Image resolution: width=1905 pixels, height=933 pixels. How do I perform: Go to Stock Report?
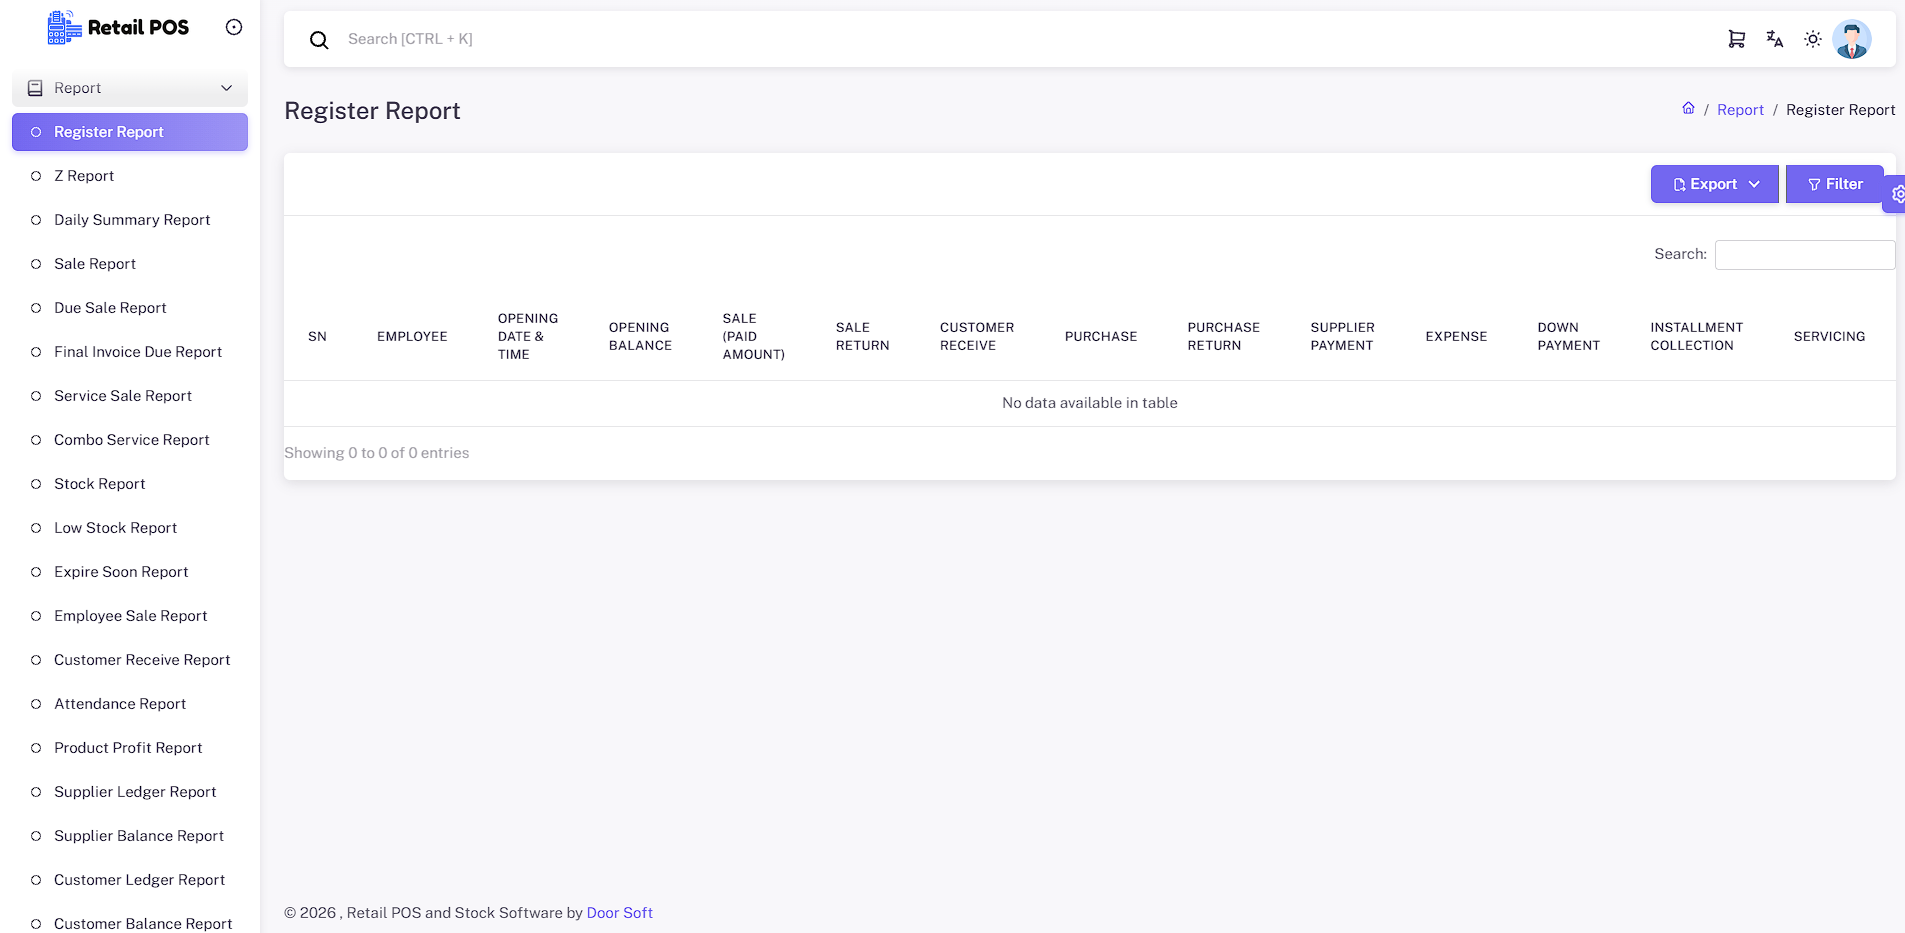(x=100, y=484)
